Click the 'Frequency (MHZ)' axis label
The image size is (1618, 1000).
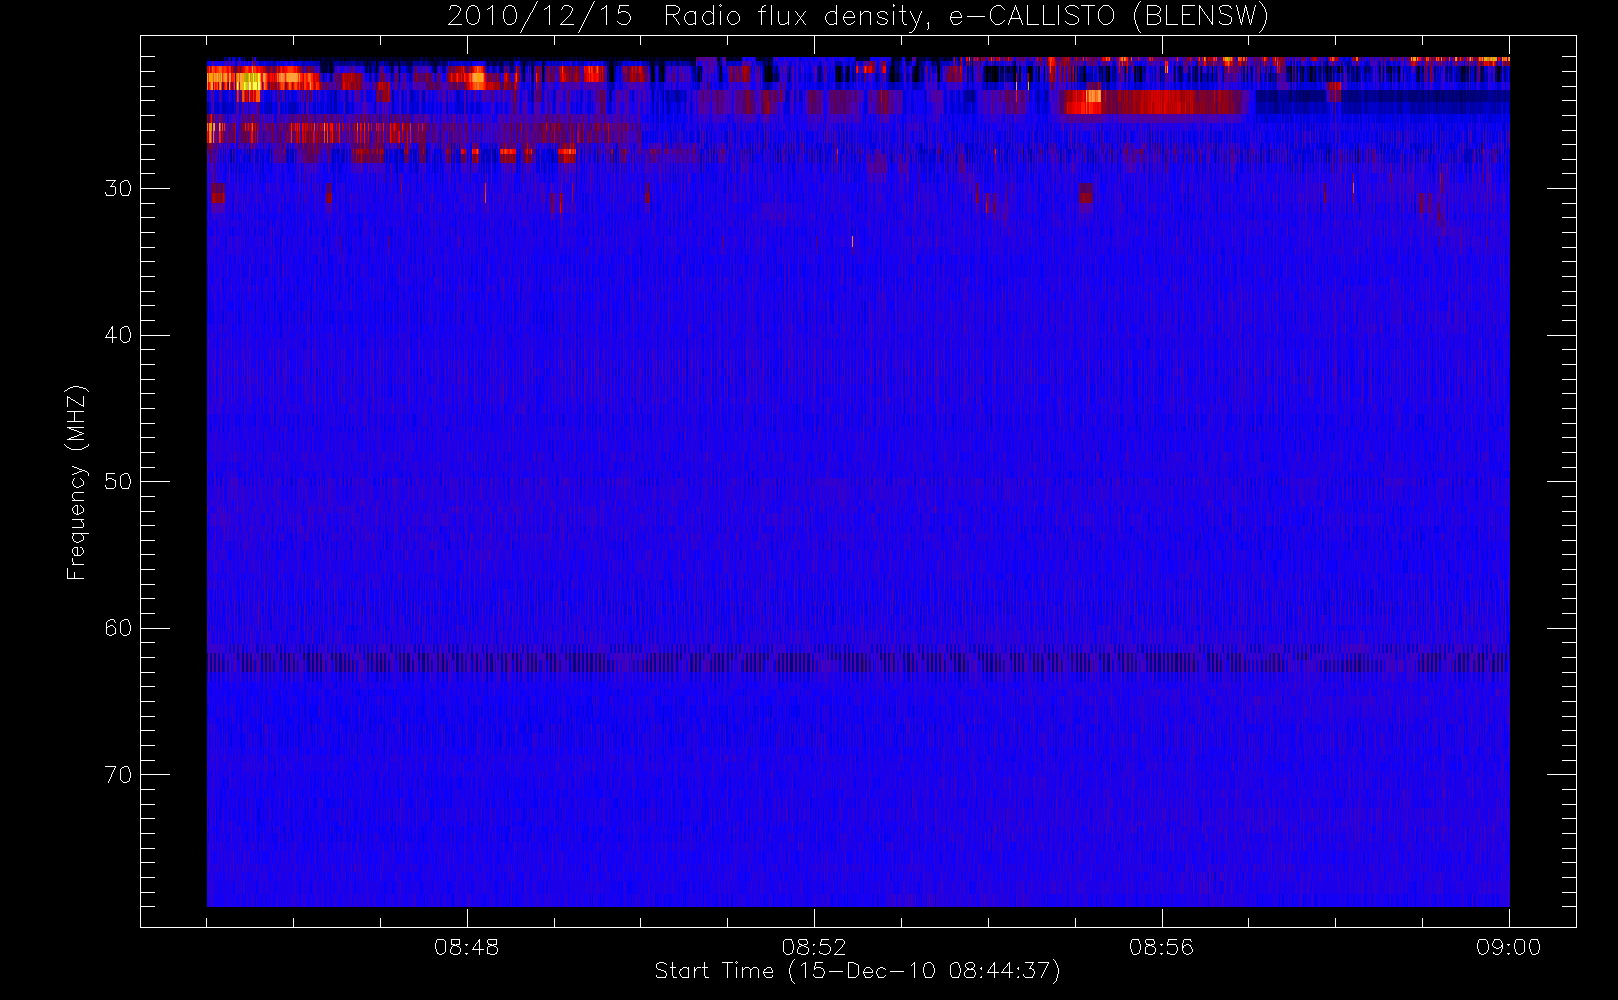click(x=76, y=482)
